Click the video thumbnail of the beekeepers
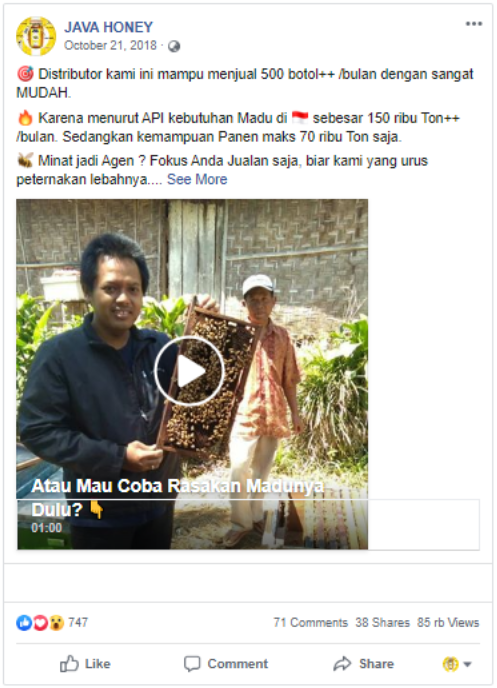Screen dimensions: 497x688 click(192, 374)
